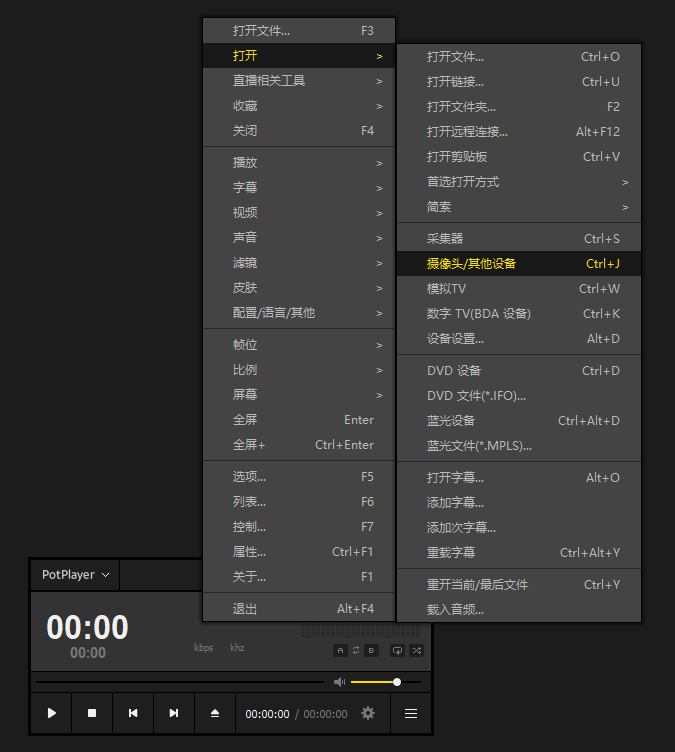Adjust the yellow volume slider
This screenshot has width=675, height=752.
coord(386,682)
